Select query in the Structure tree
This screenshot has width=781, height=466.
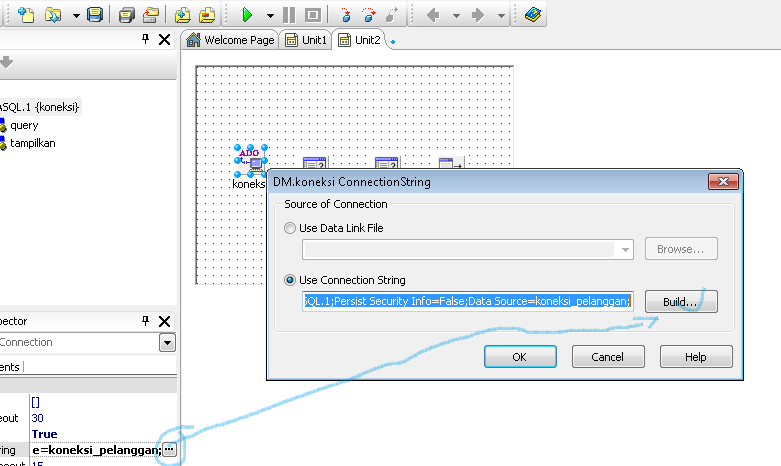pos(24,125)
